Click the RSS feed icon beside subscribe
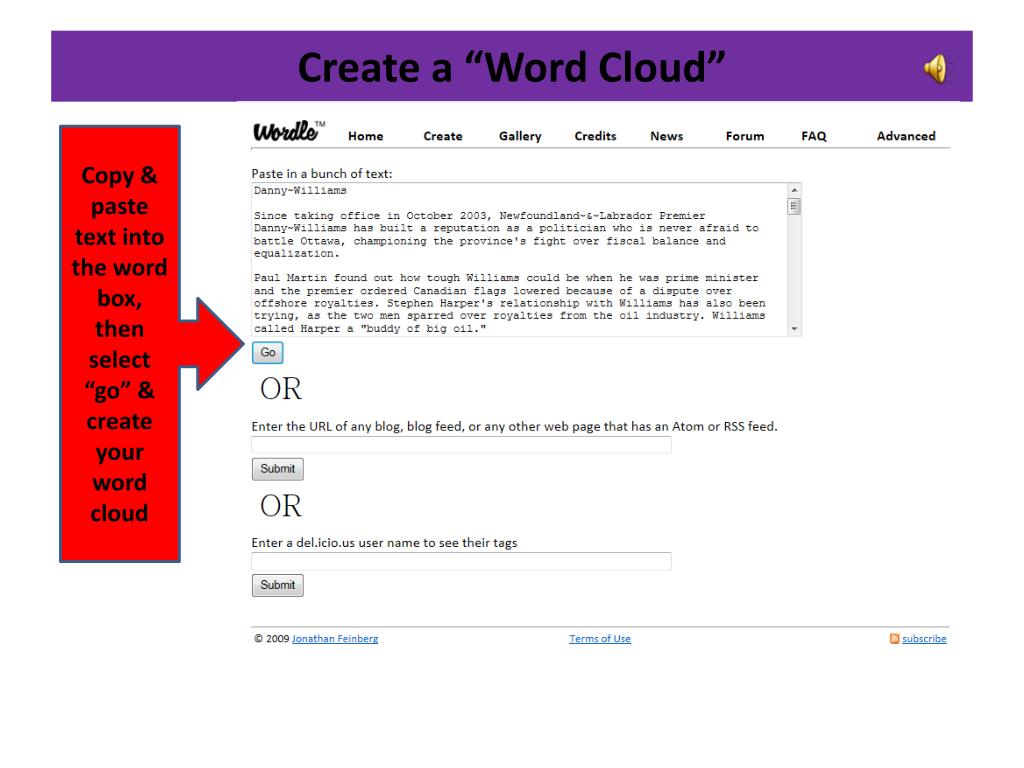1024x768 pixels. coord(894,639)
